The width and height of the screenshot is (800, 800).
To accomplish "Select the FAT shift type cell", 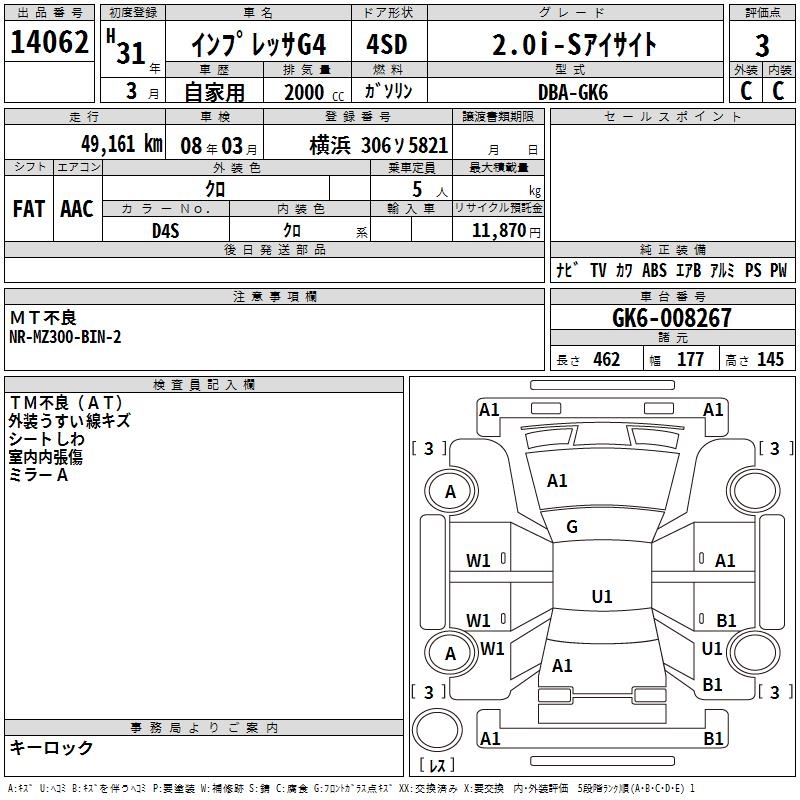I will click(29, 208).
